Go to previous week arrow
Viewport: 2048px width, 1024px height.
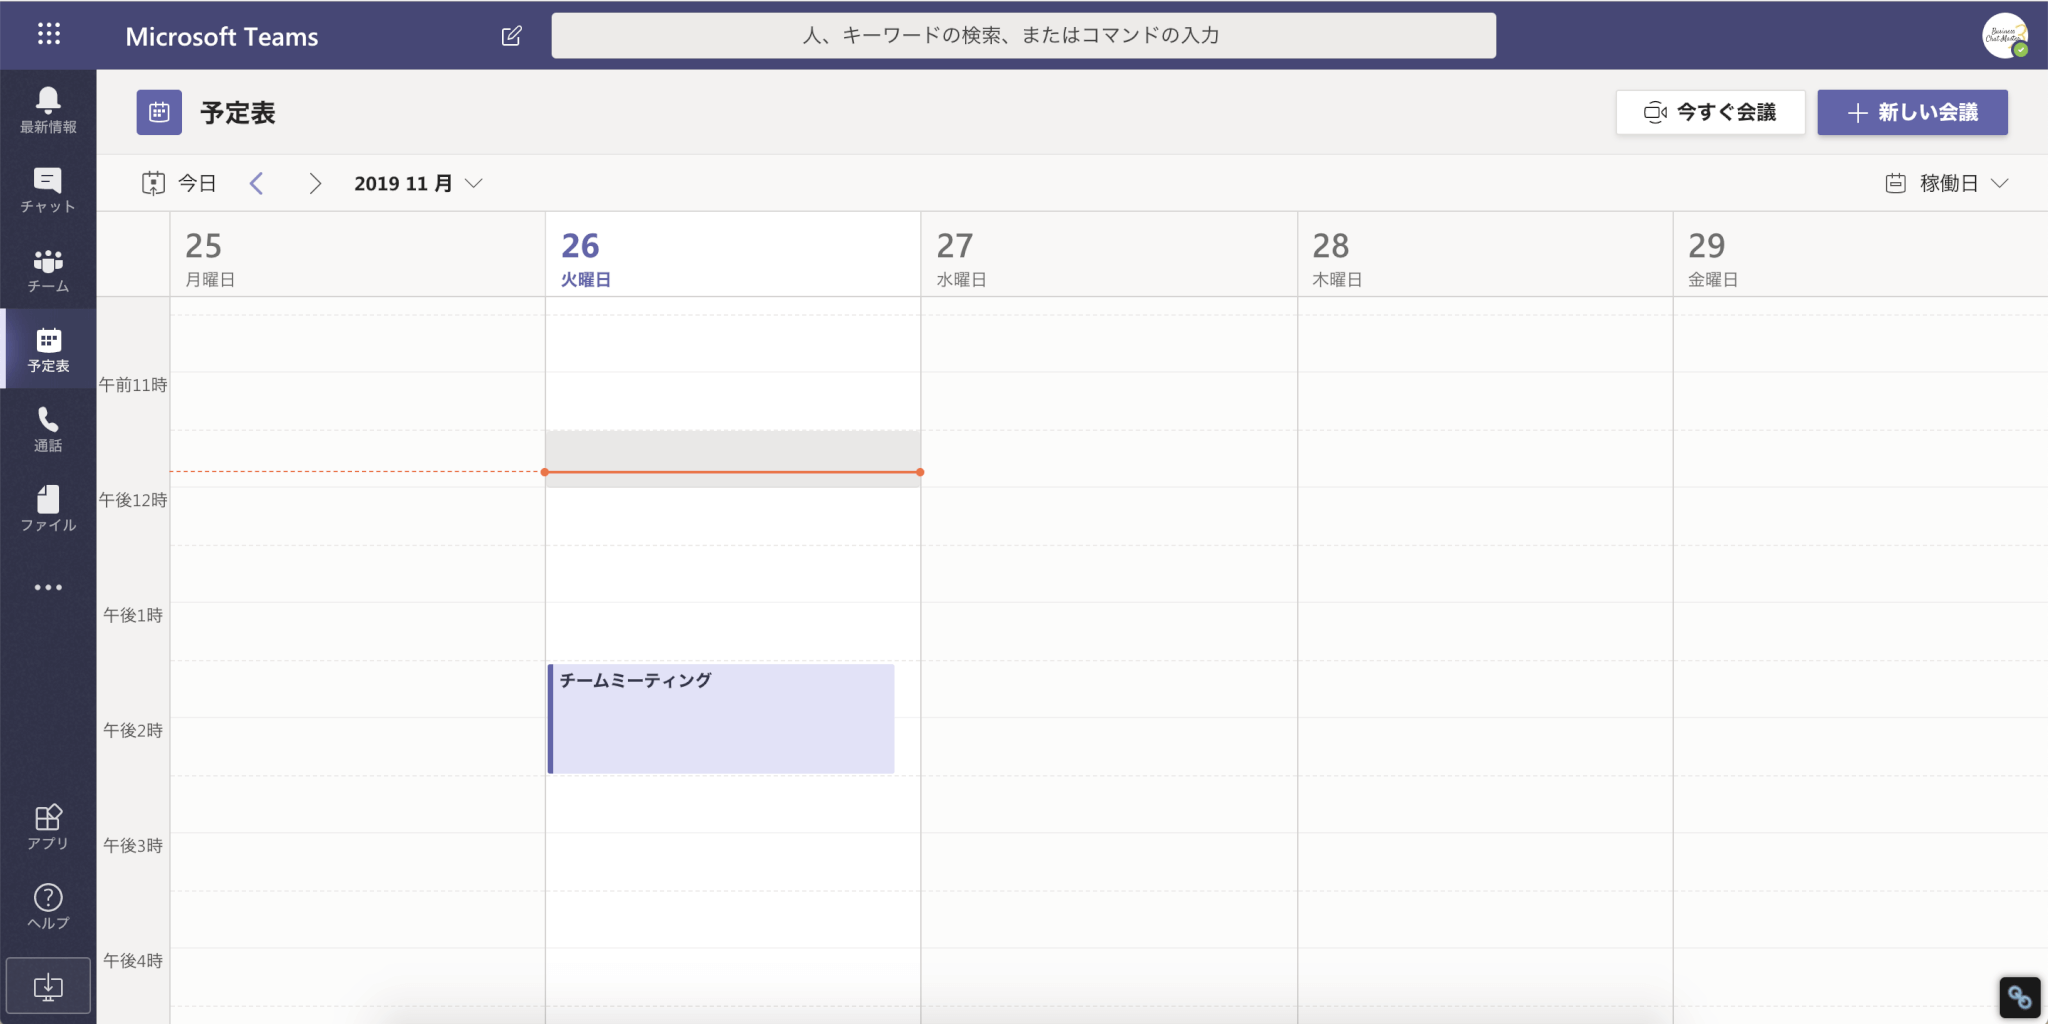point(257,183)
